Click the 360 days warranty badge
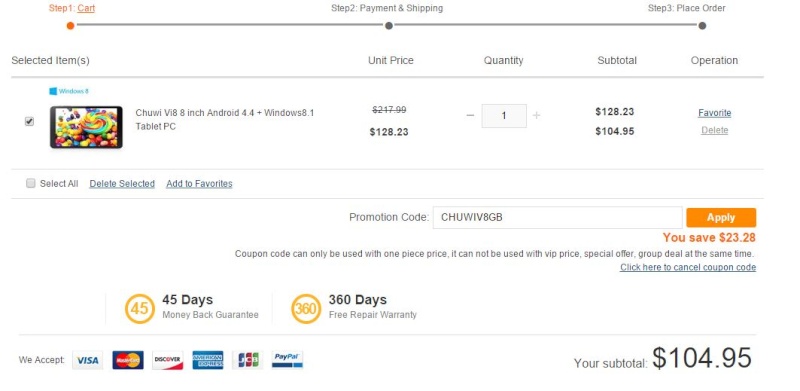Screen dimensions: 800x391 306,309
